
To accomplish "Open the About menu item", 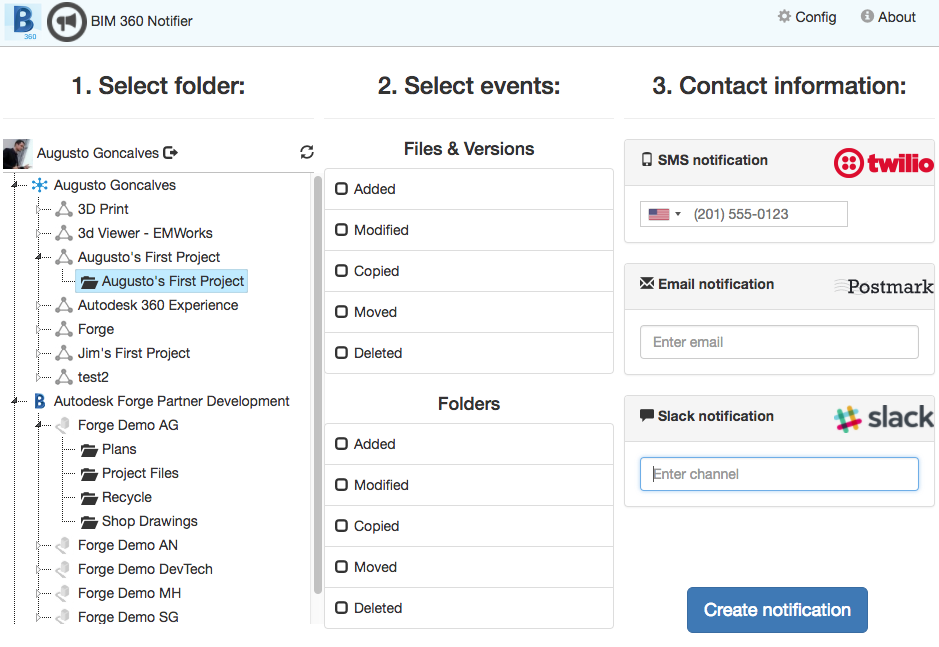I will [x=888, y=17].
